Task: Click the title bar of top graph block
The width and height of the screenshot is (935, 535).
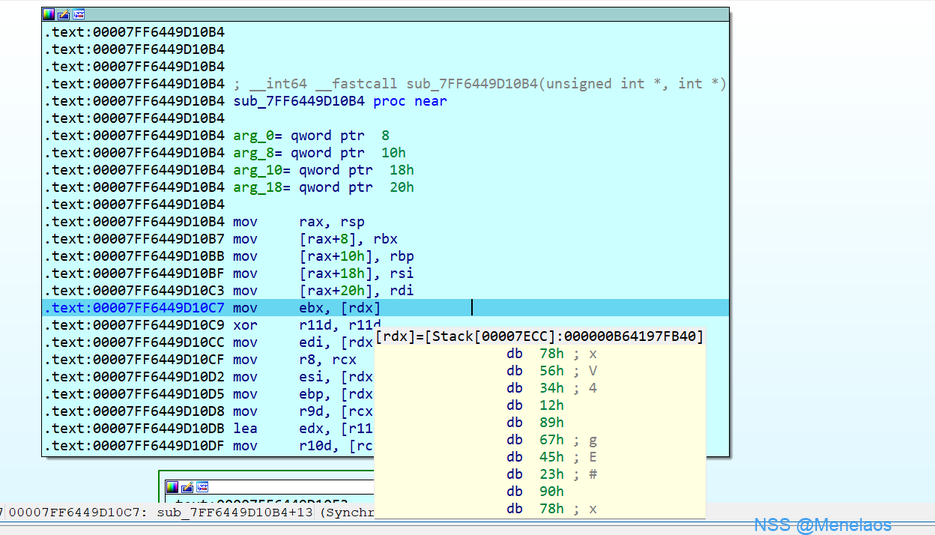Action: (x=400, y=15)
